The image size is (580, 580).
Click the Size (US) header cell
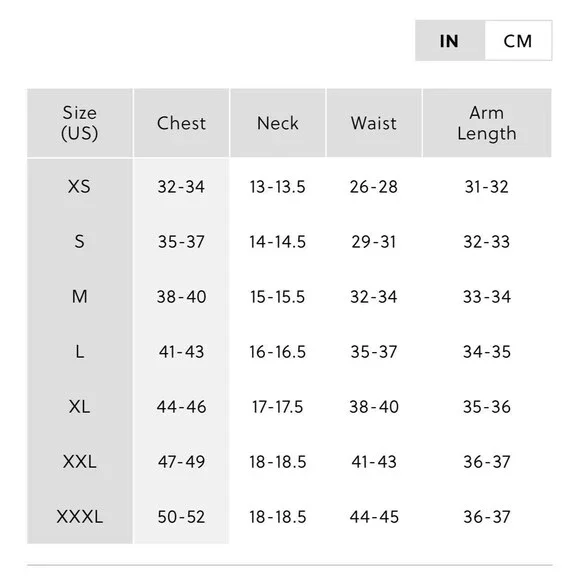pyautogui.click(x=80, y=123)
